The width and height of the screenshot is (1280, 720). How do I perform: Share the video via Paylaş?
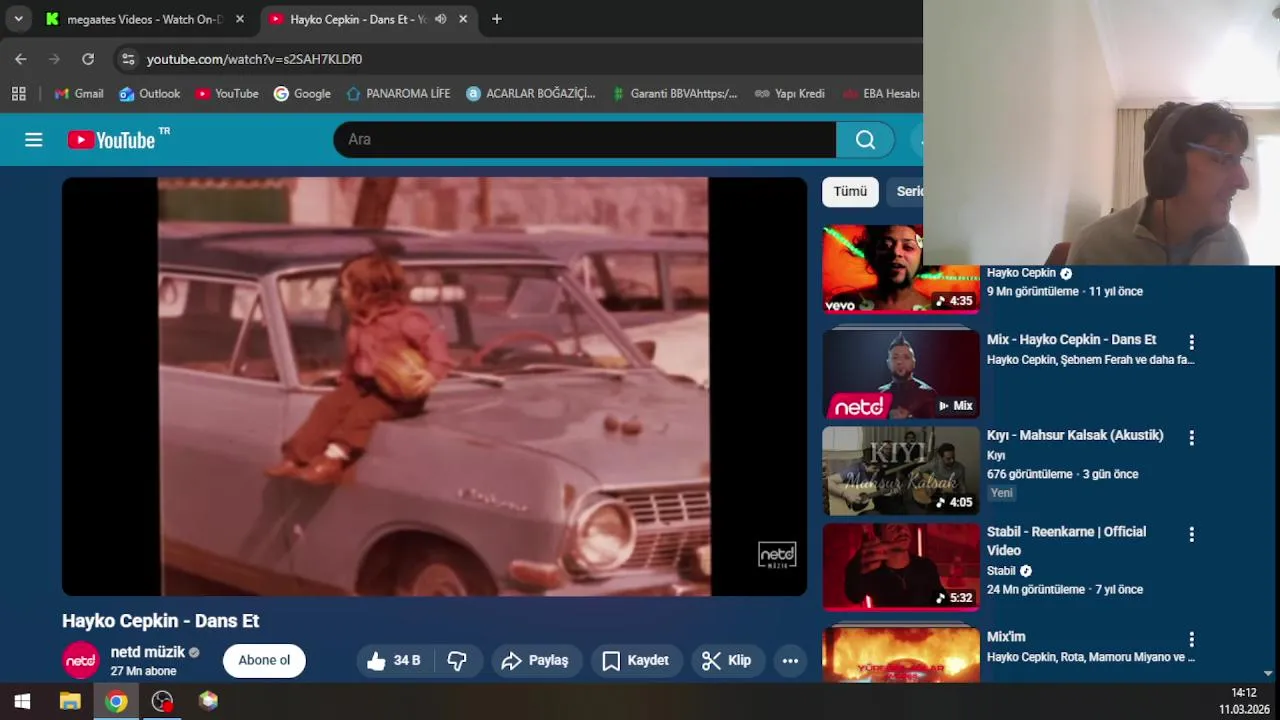[535, 660]
